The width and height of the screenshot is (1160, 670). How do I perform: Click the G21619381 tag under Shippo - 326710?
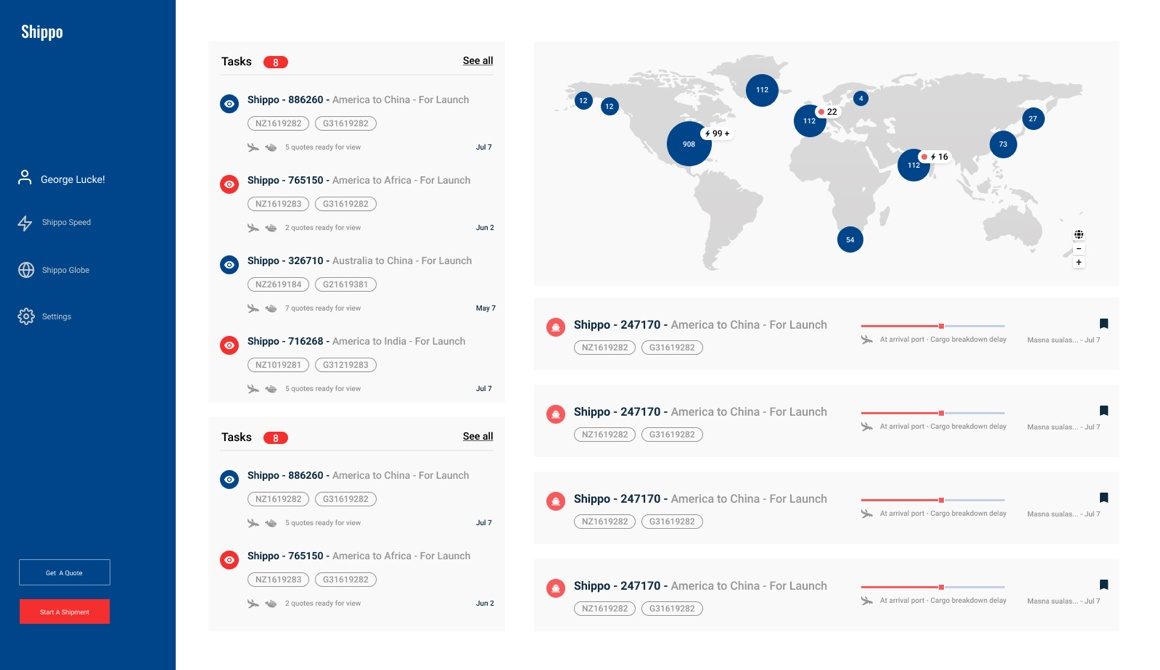(345, 284)
